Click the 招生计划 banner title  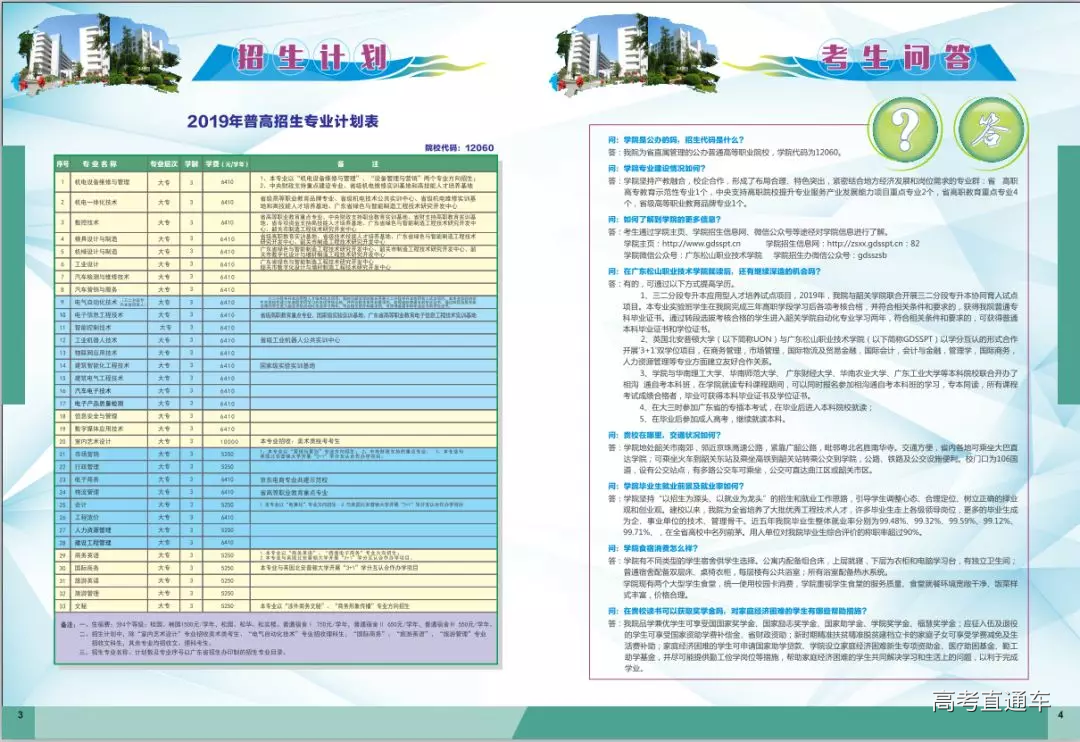point(311,56)
